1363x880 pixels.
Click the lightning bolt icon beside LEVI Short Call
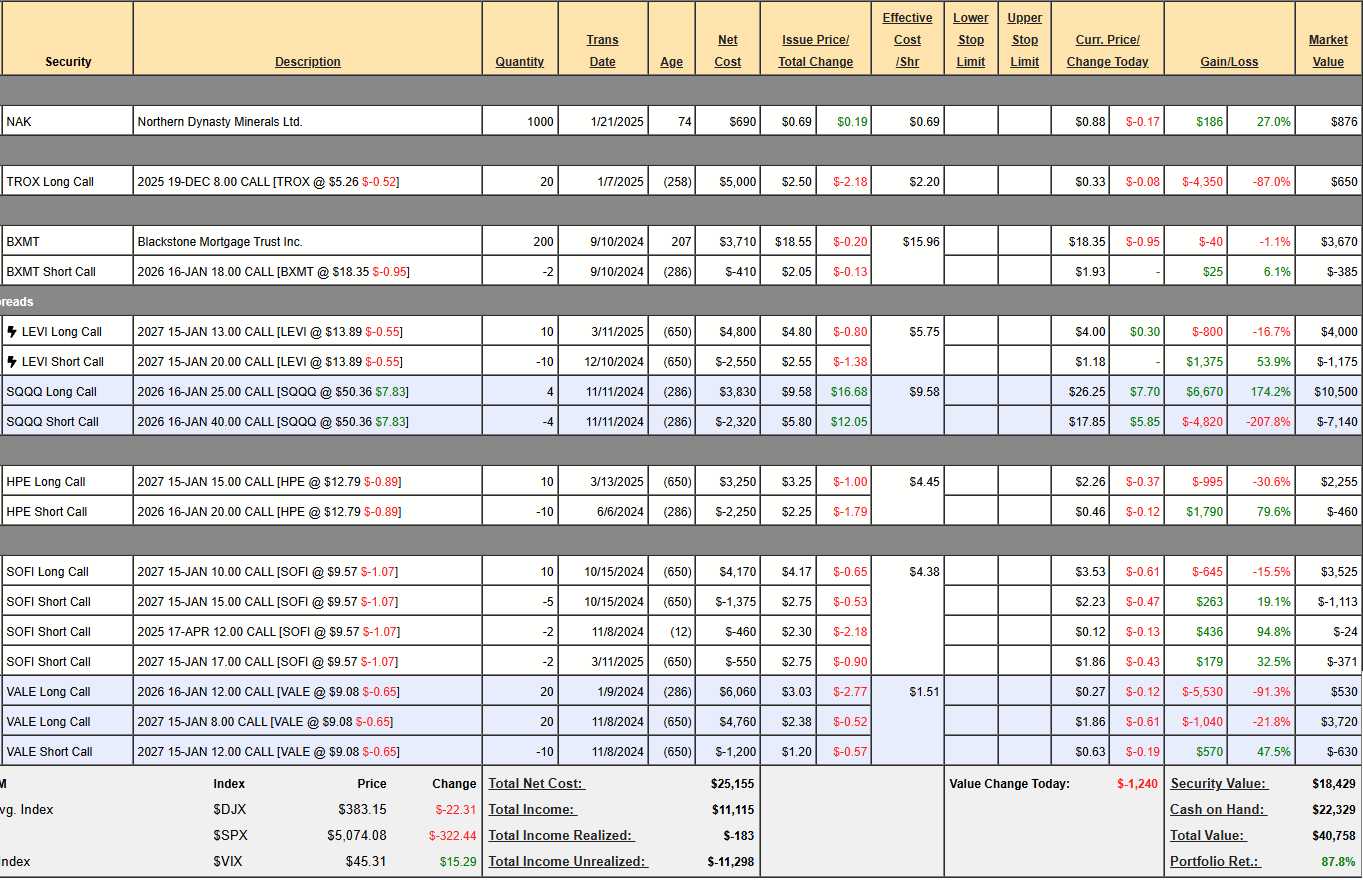coord(12,362)
